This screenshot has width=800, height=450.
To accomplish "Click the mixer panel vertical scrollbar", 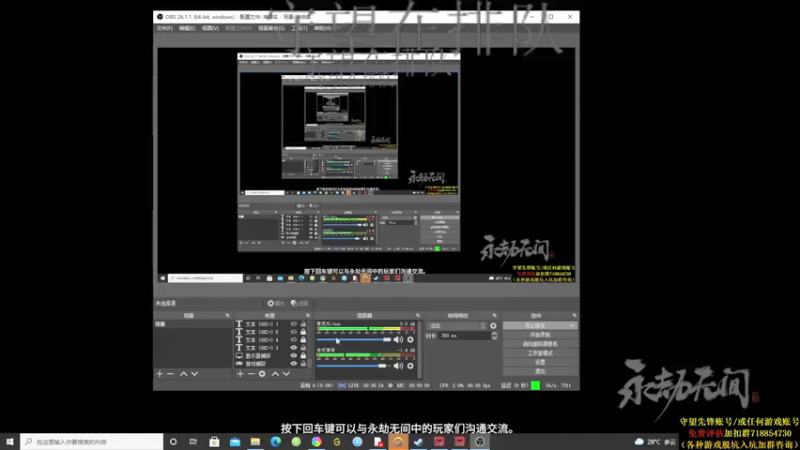I will click(x=420, y=350).
